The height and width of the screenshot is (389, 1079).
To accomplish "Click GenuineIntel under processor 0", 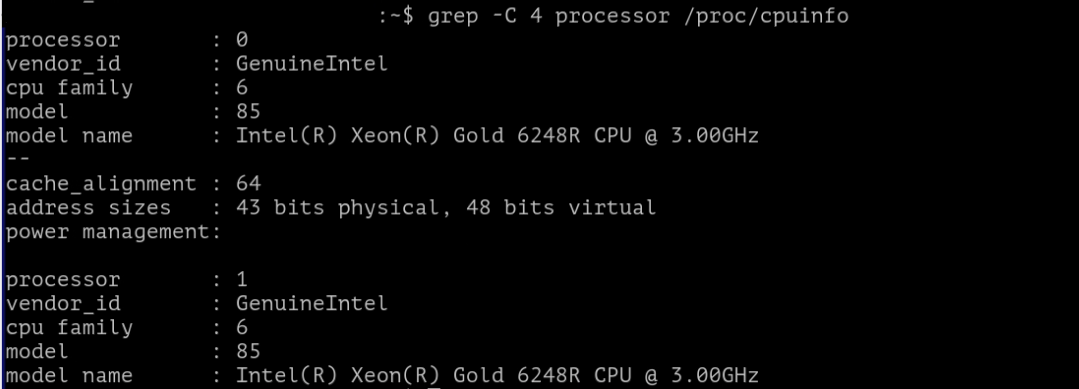I will 312,64.
